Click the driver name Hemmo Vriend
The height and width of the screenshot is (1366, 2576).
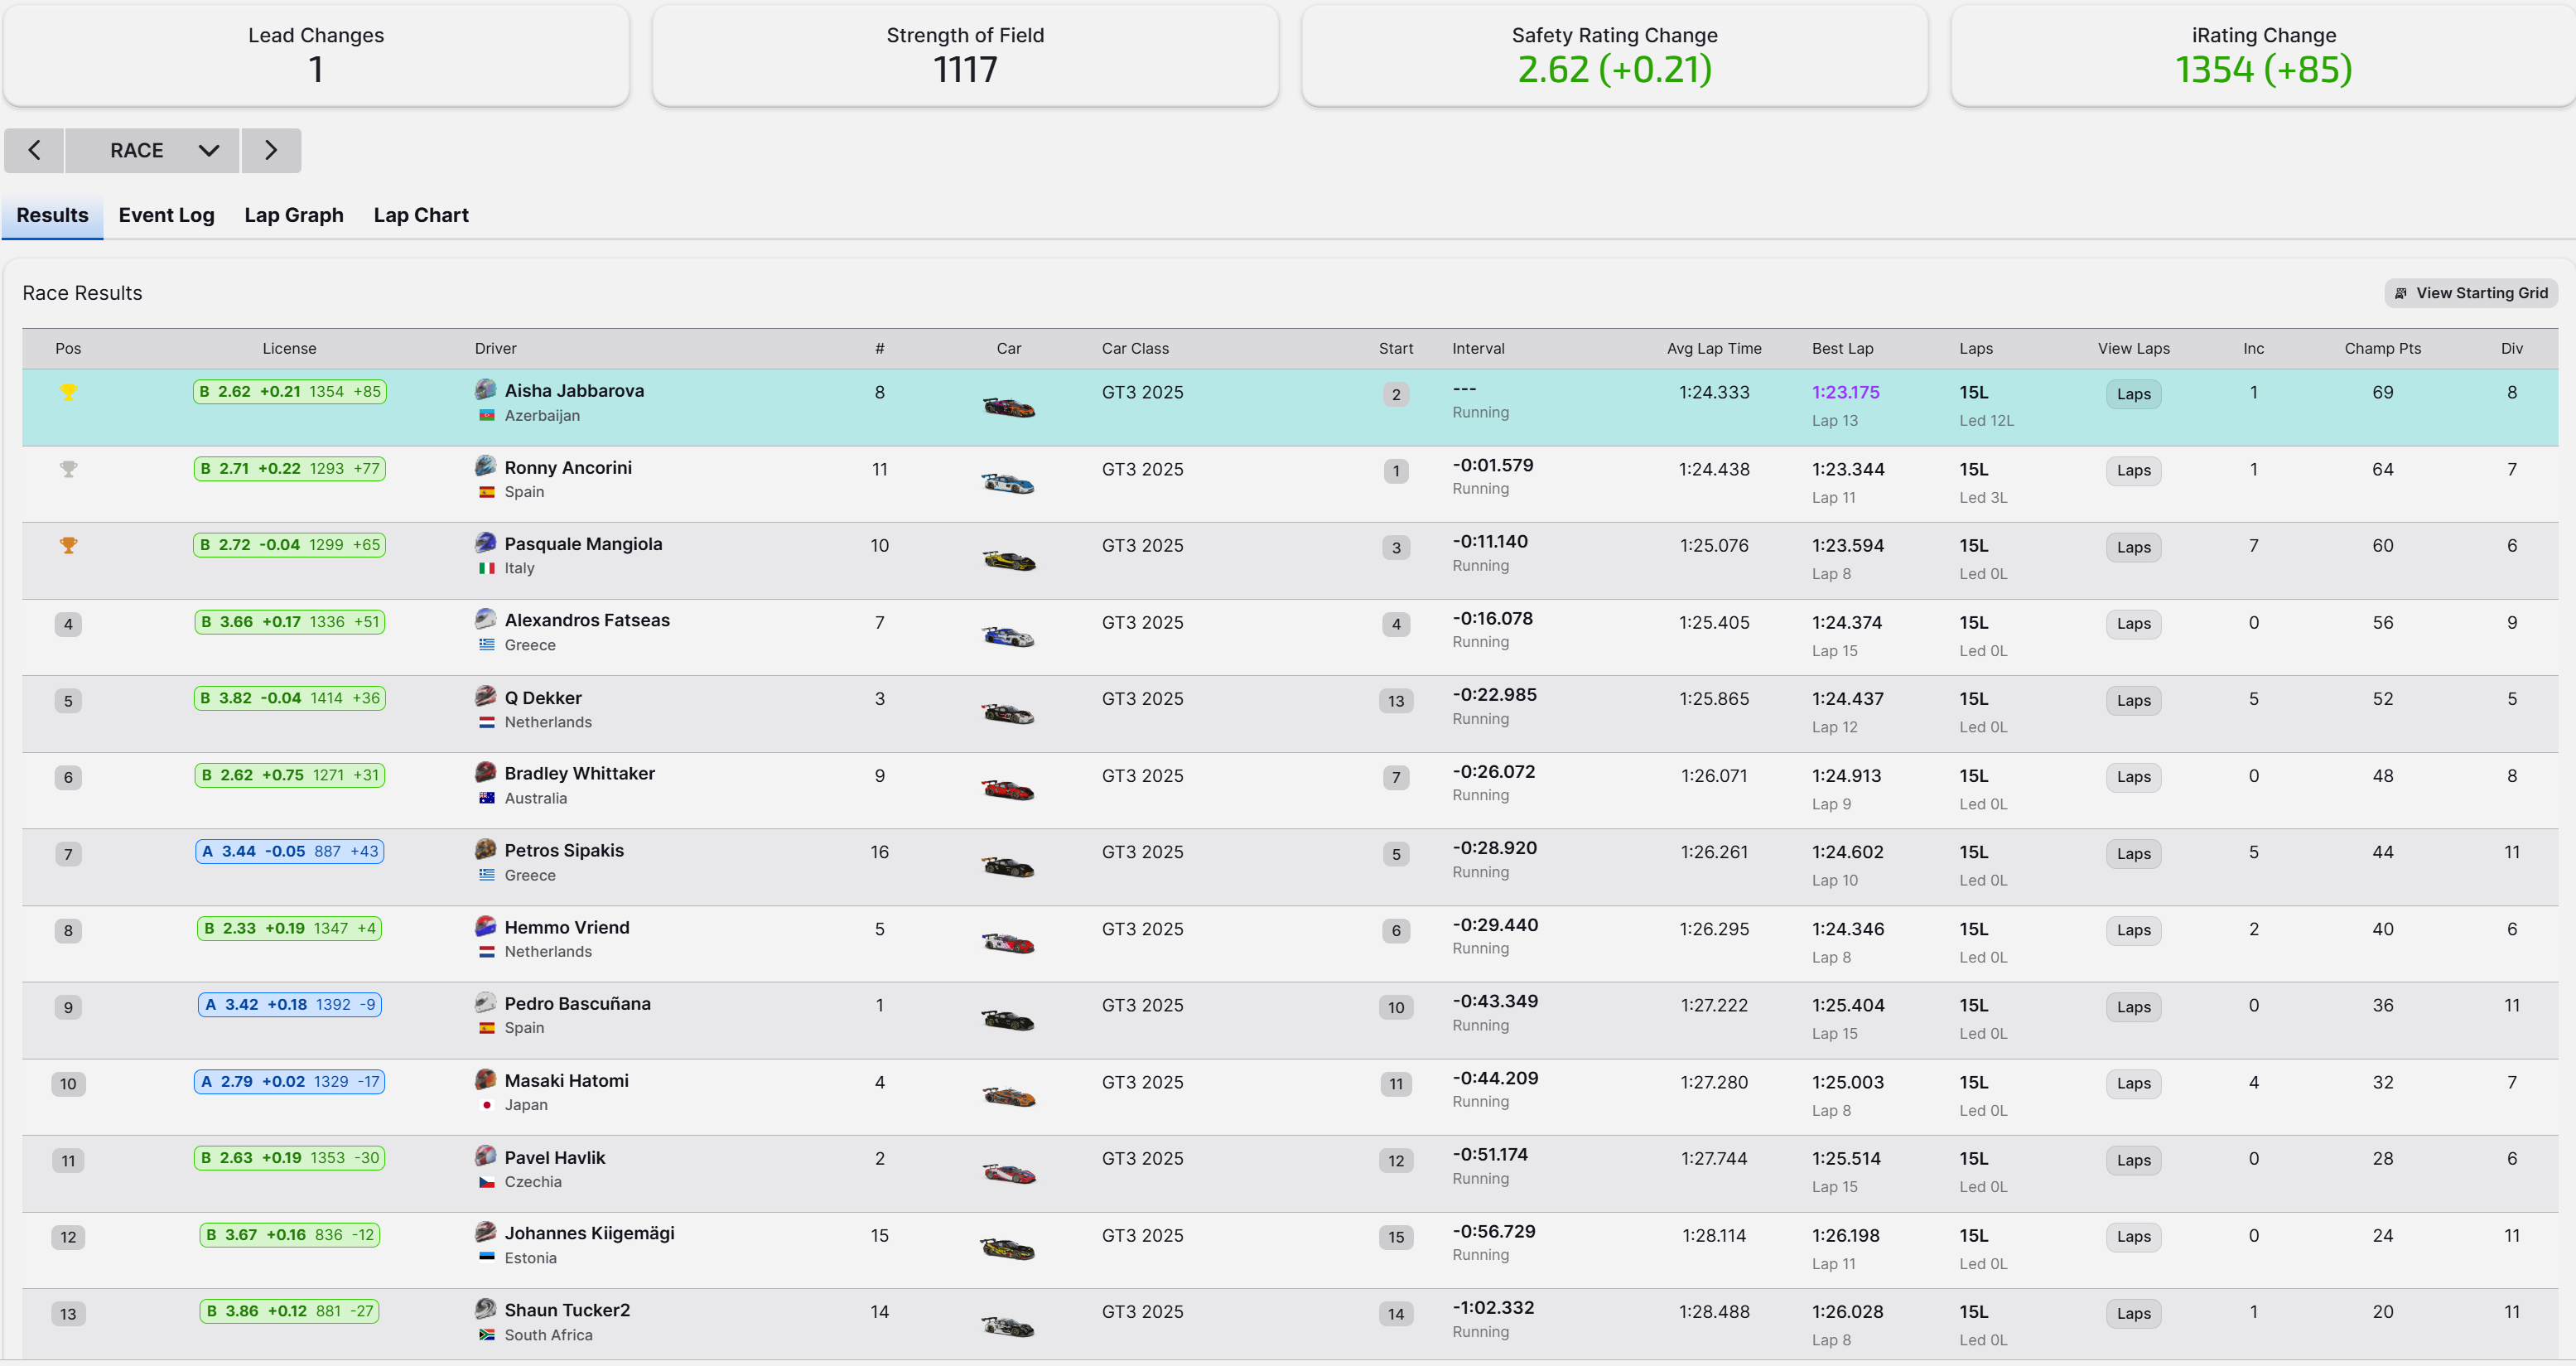tap(566, 927)
